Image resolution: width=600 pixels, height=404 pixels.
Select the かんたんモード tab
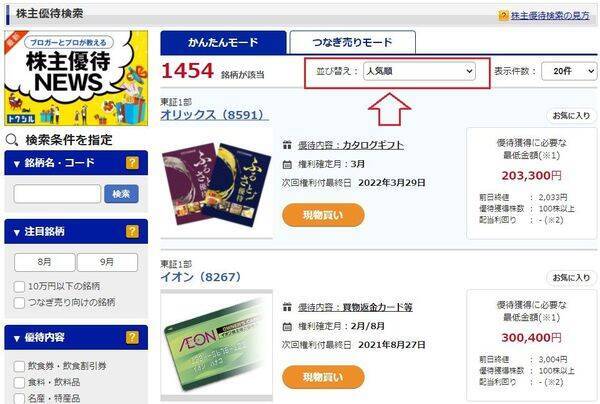(223, 42)
